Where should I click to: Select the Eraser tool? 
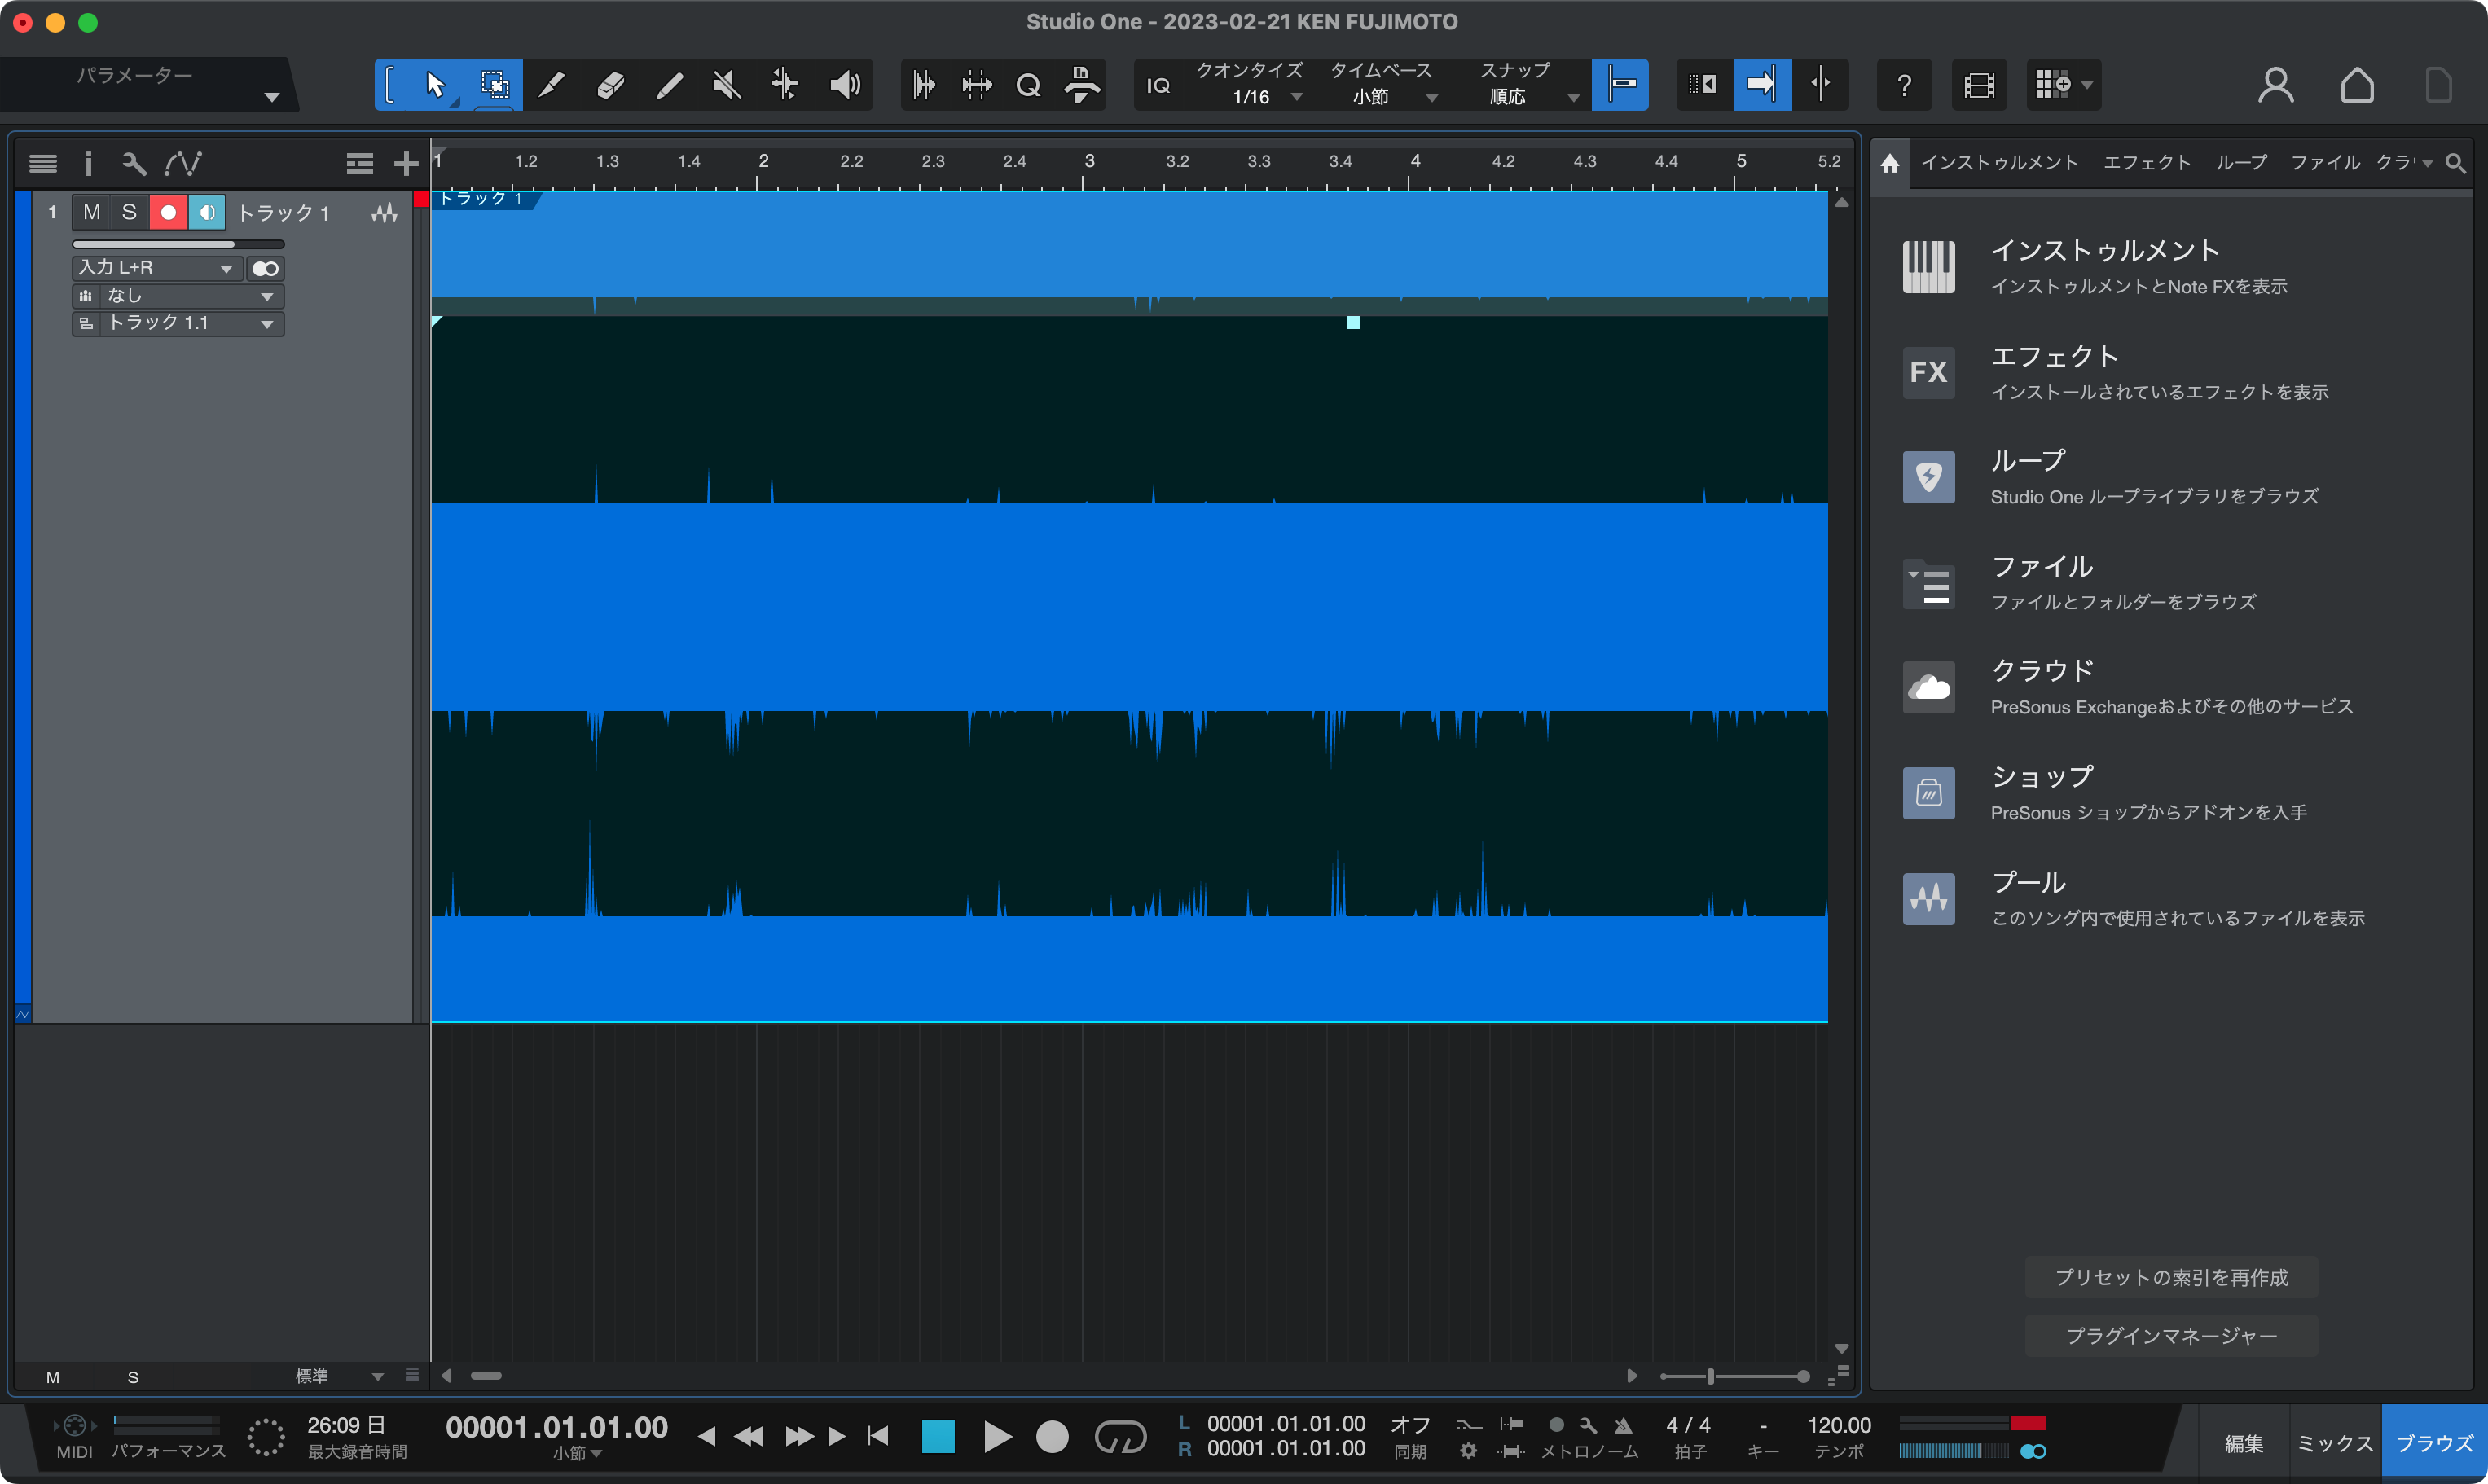click(610, 85)
